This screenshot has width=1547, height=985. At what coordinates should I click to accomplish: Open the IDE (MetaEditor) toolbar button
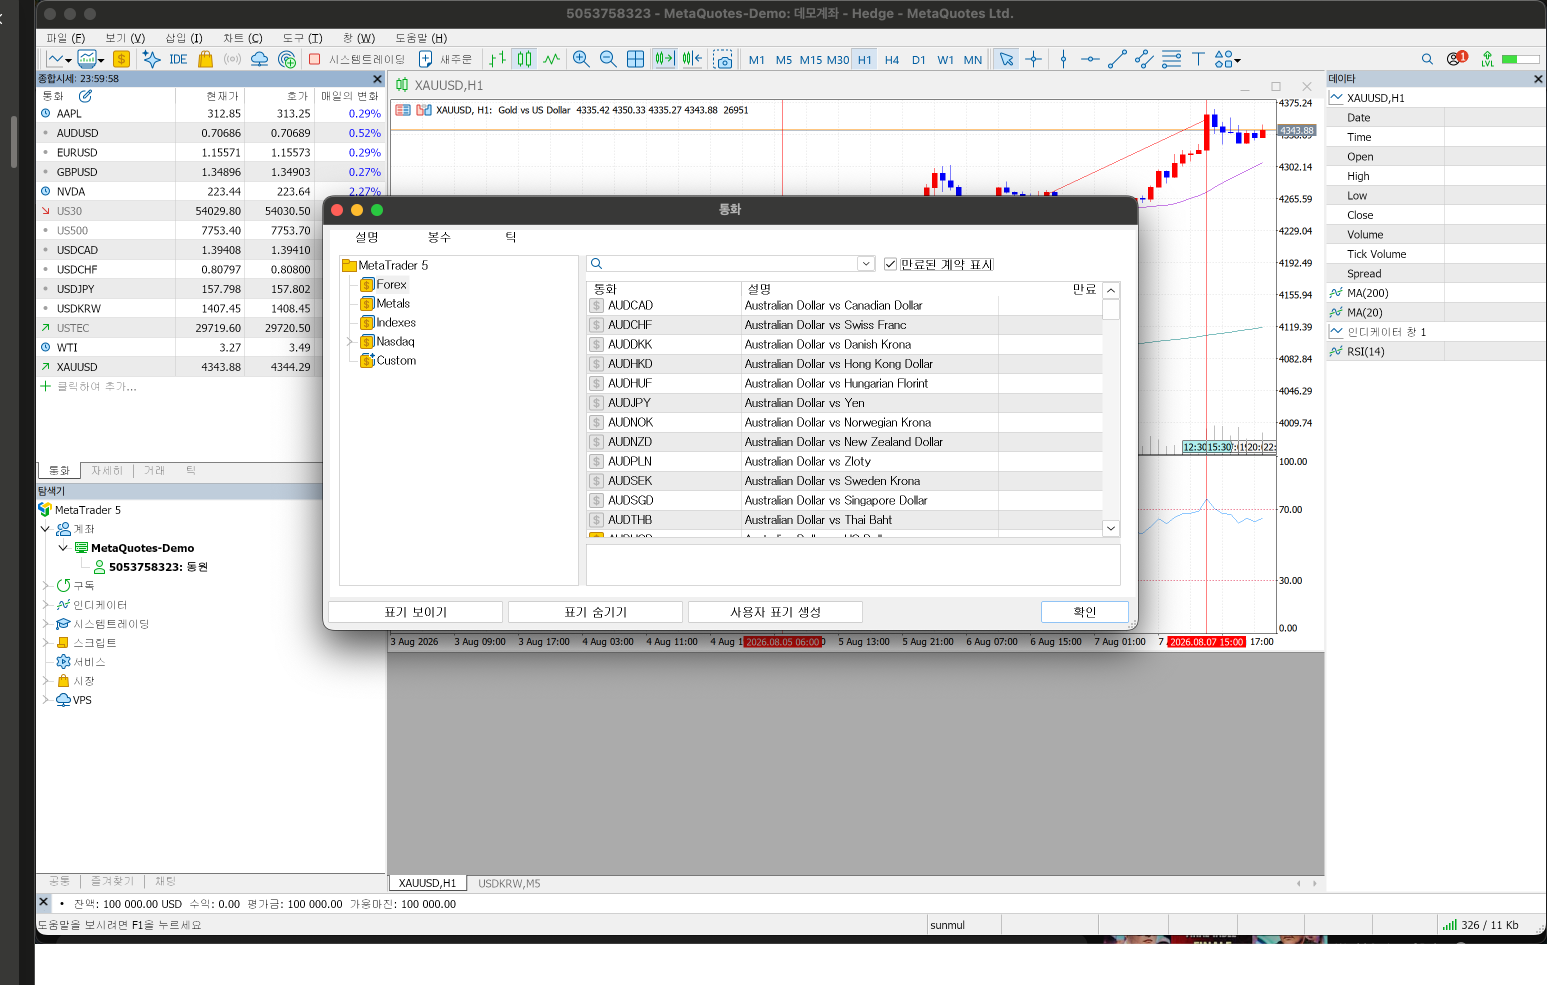pyautogui.click(x=178, y=59)
